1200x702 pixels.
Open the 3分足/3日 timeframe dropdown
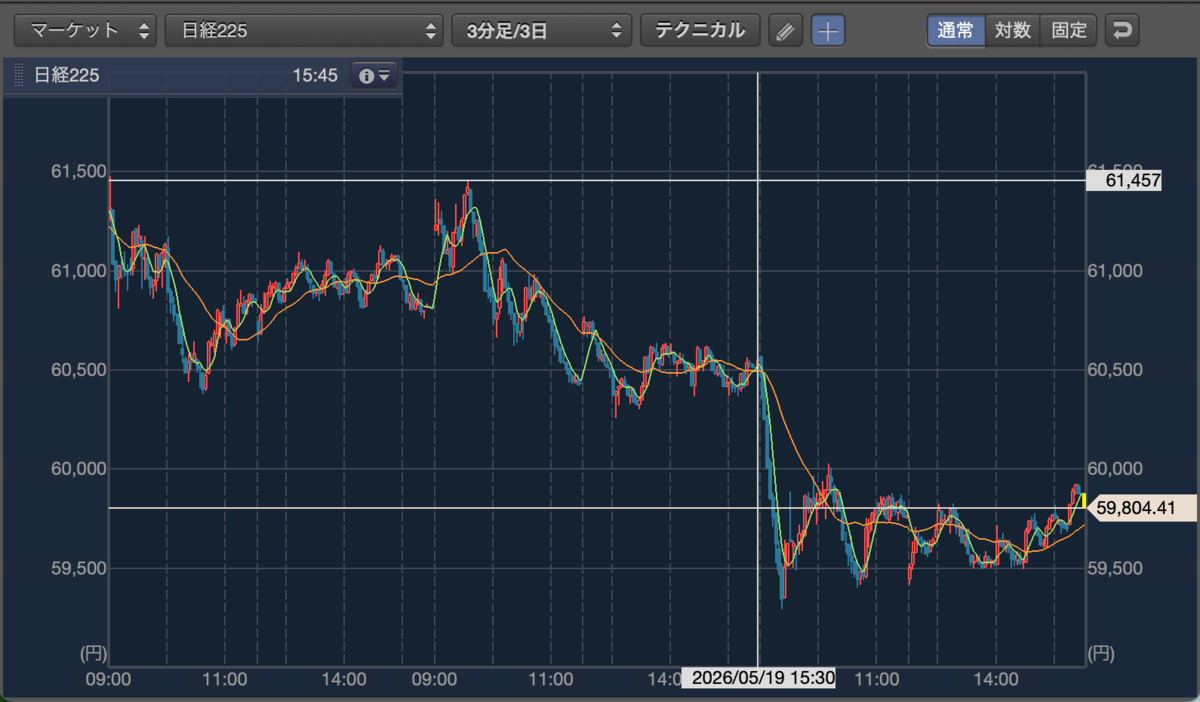(541, 30)
